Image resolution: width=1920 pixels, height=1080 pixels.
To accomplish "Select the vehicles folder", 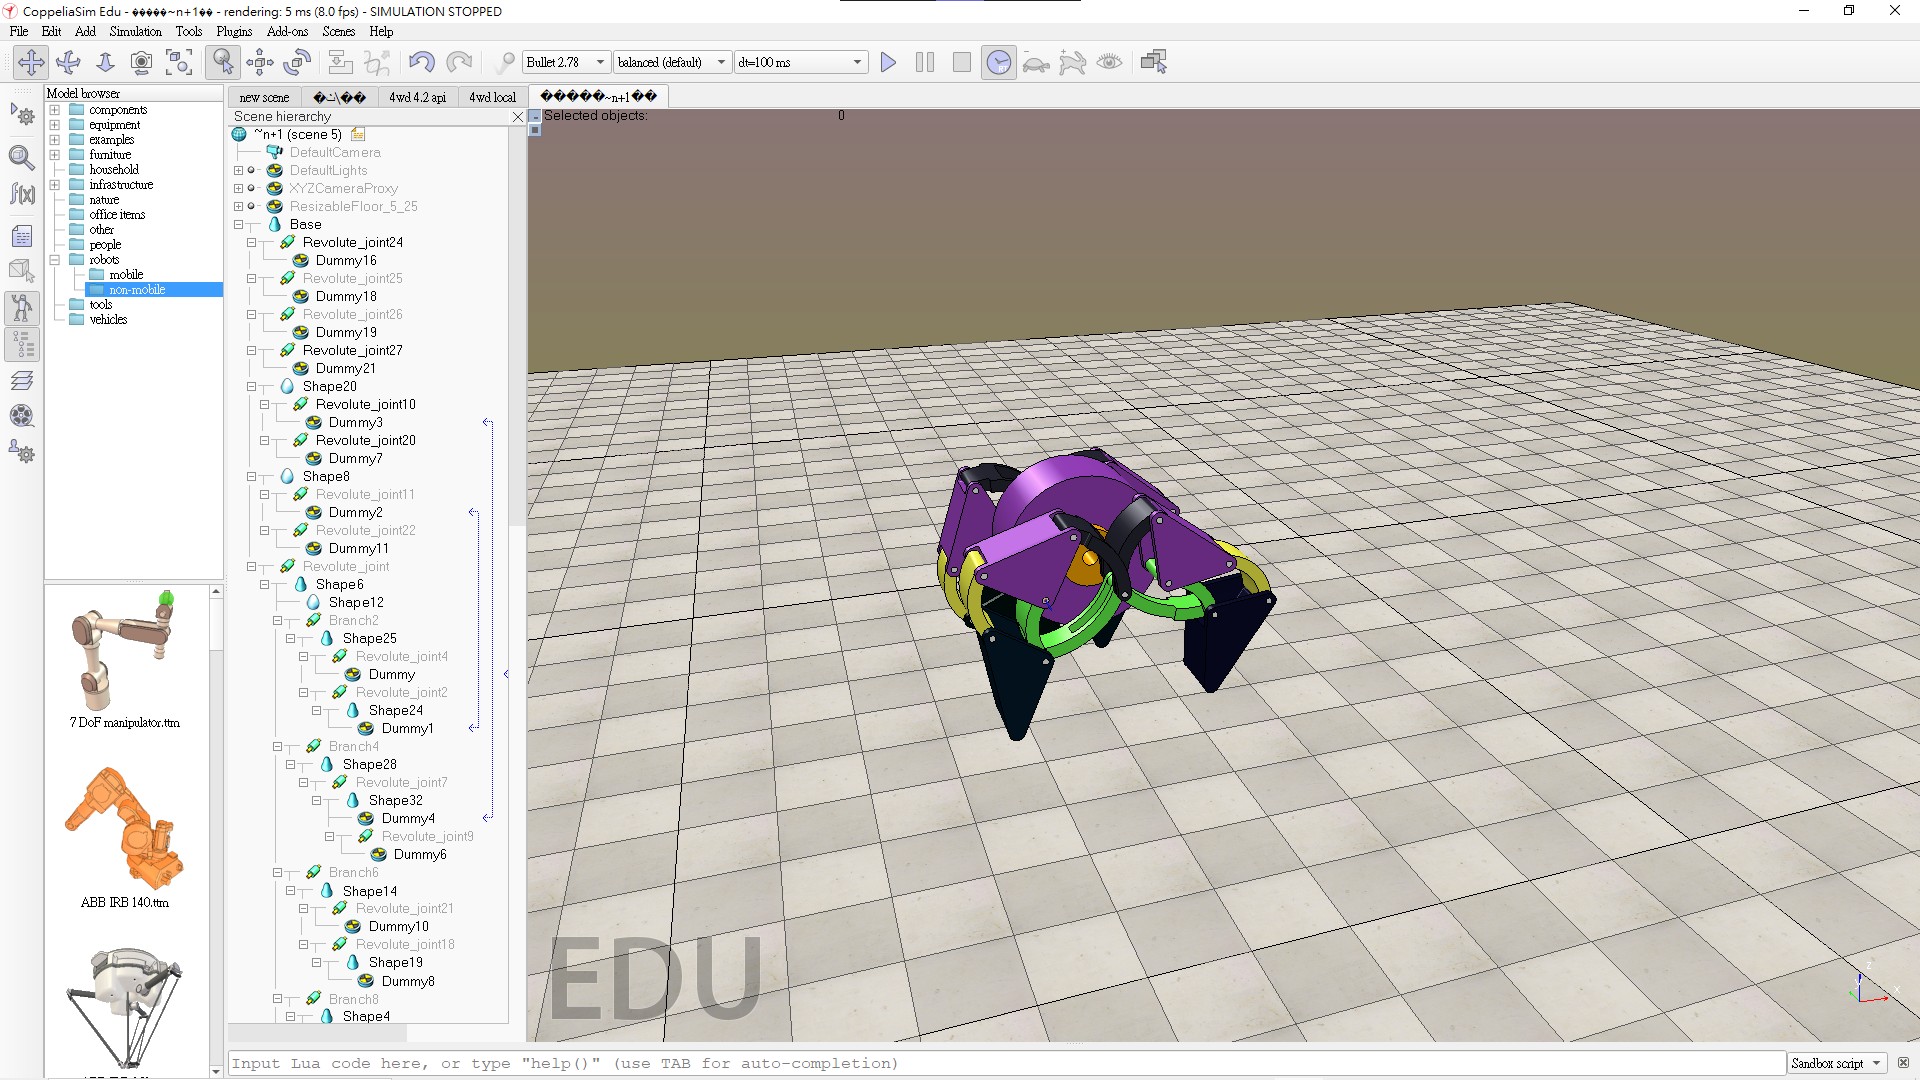I will coord(108,320).
